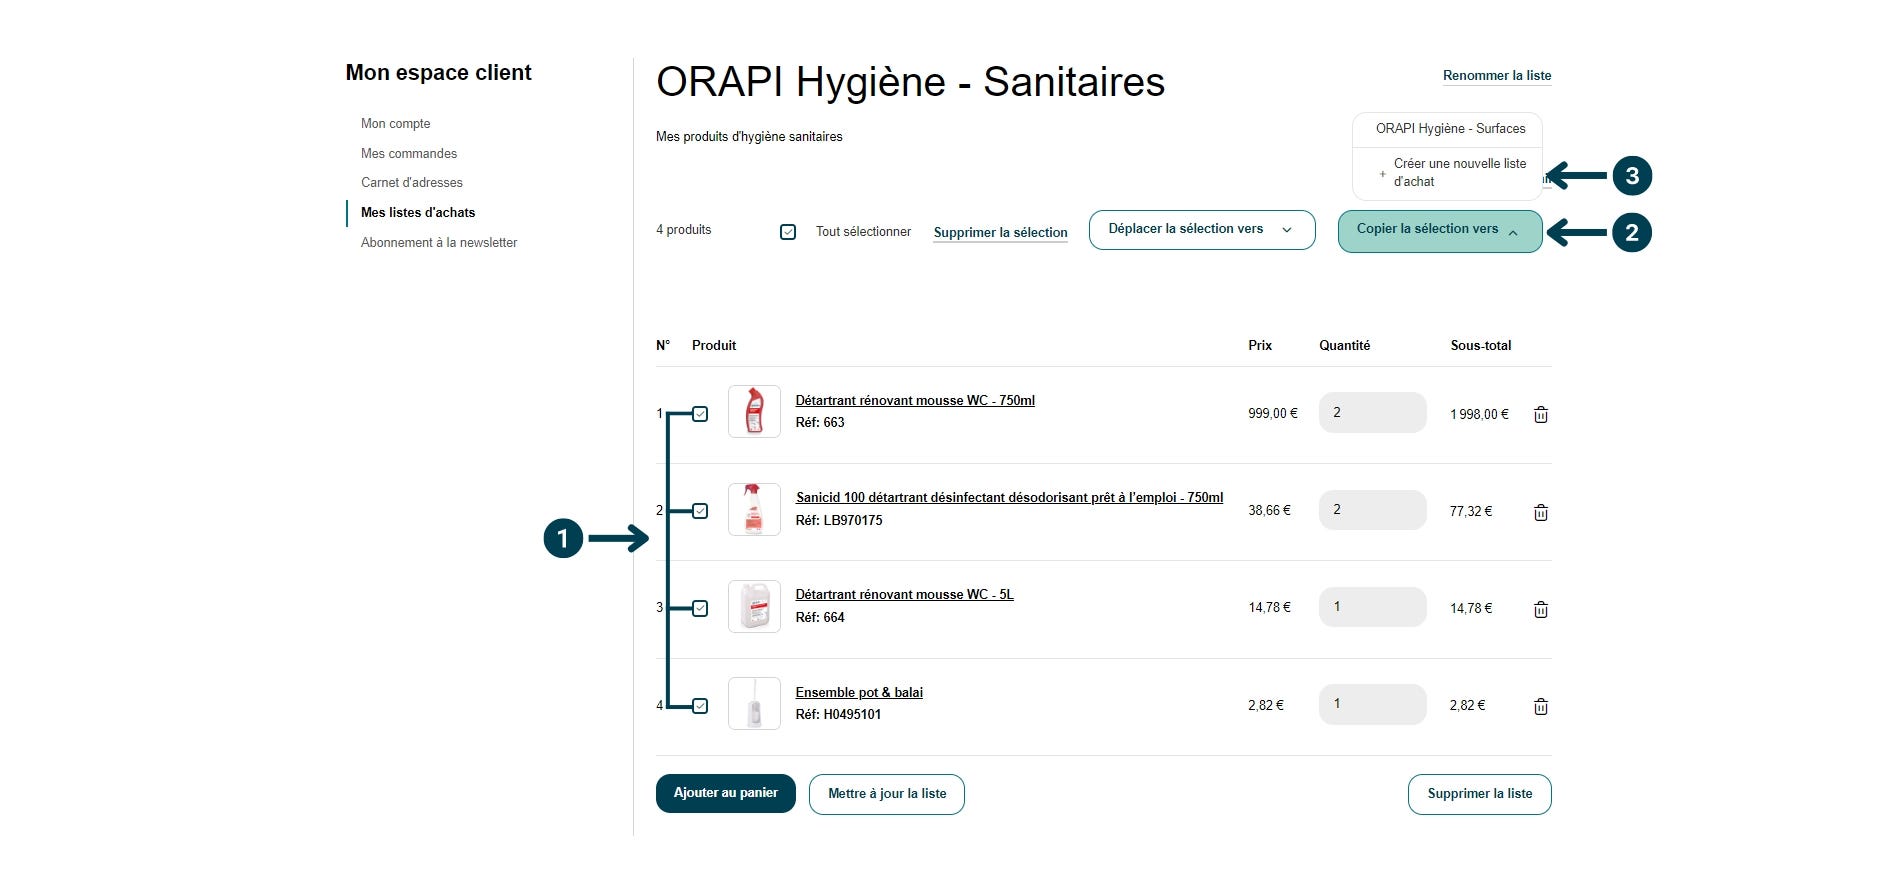Click trash icon for Ensemble pot & balai
This screenshot has height=875, width=1896.
tap(1541, 706)
